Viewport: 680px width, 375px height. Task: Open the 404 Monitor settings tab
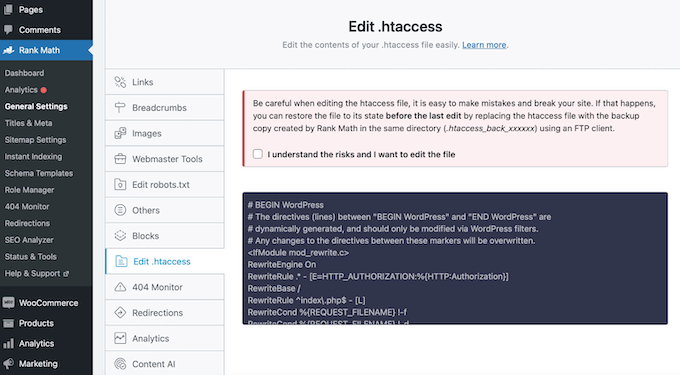(x=164, y=287)
